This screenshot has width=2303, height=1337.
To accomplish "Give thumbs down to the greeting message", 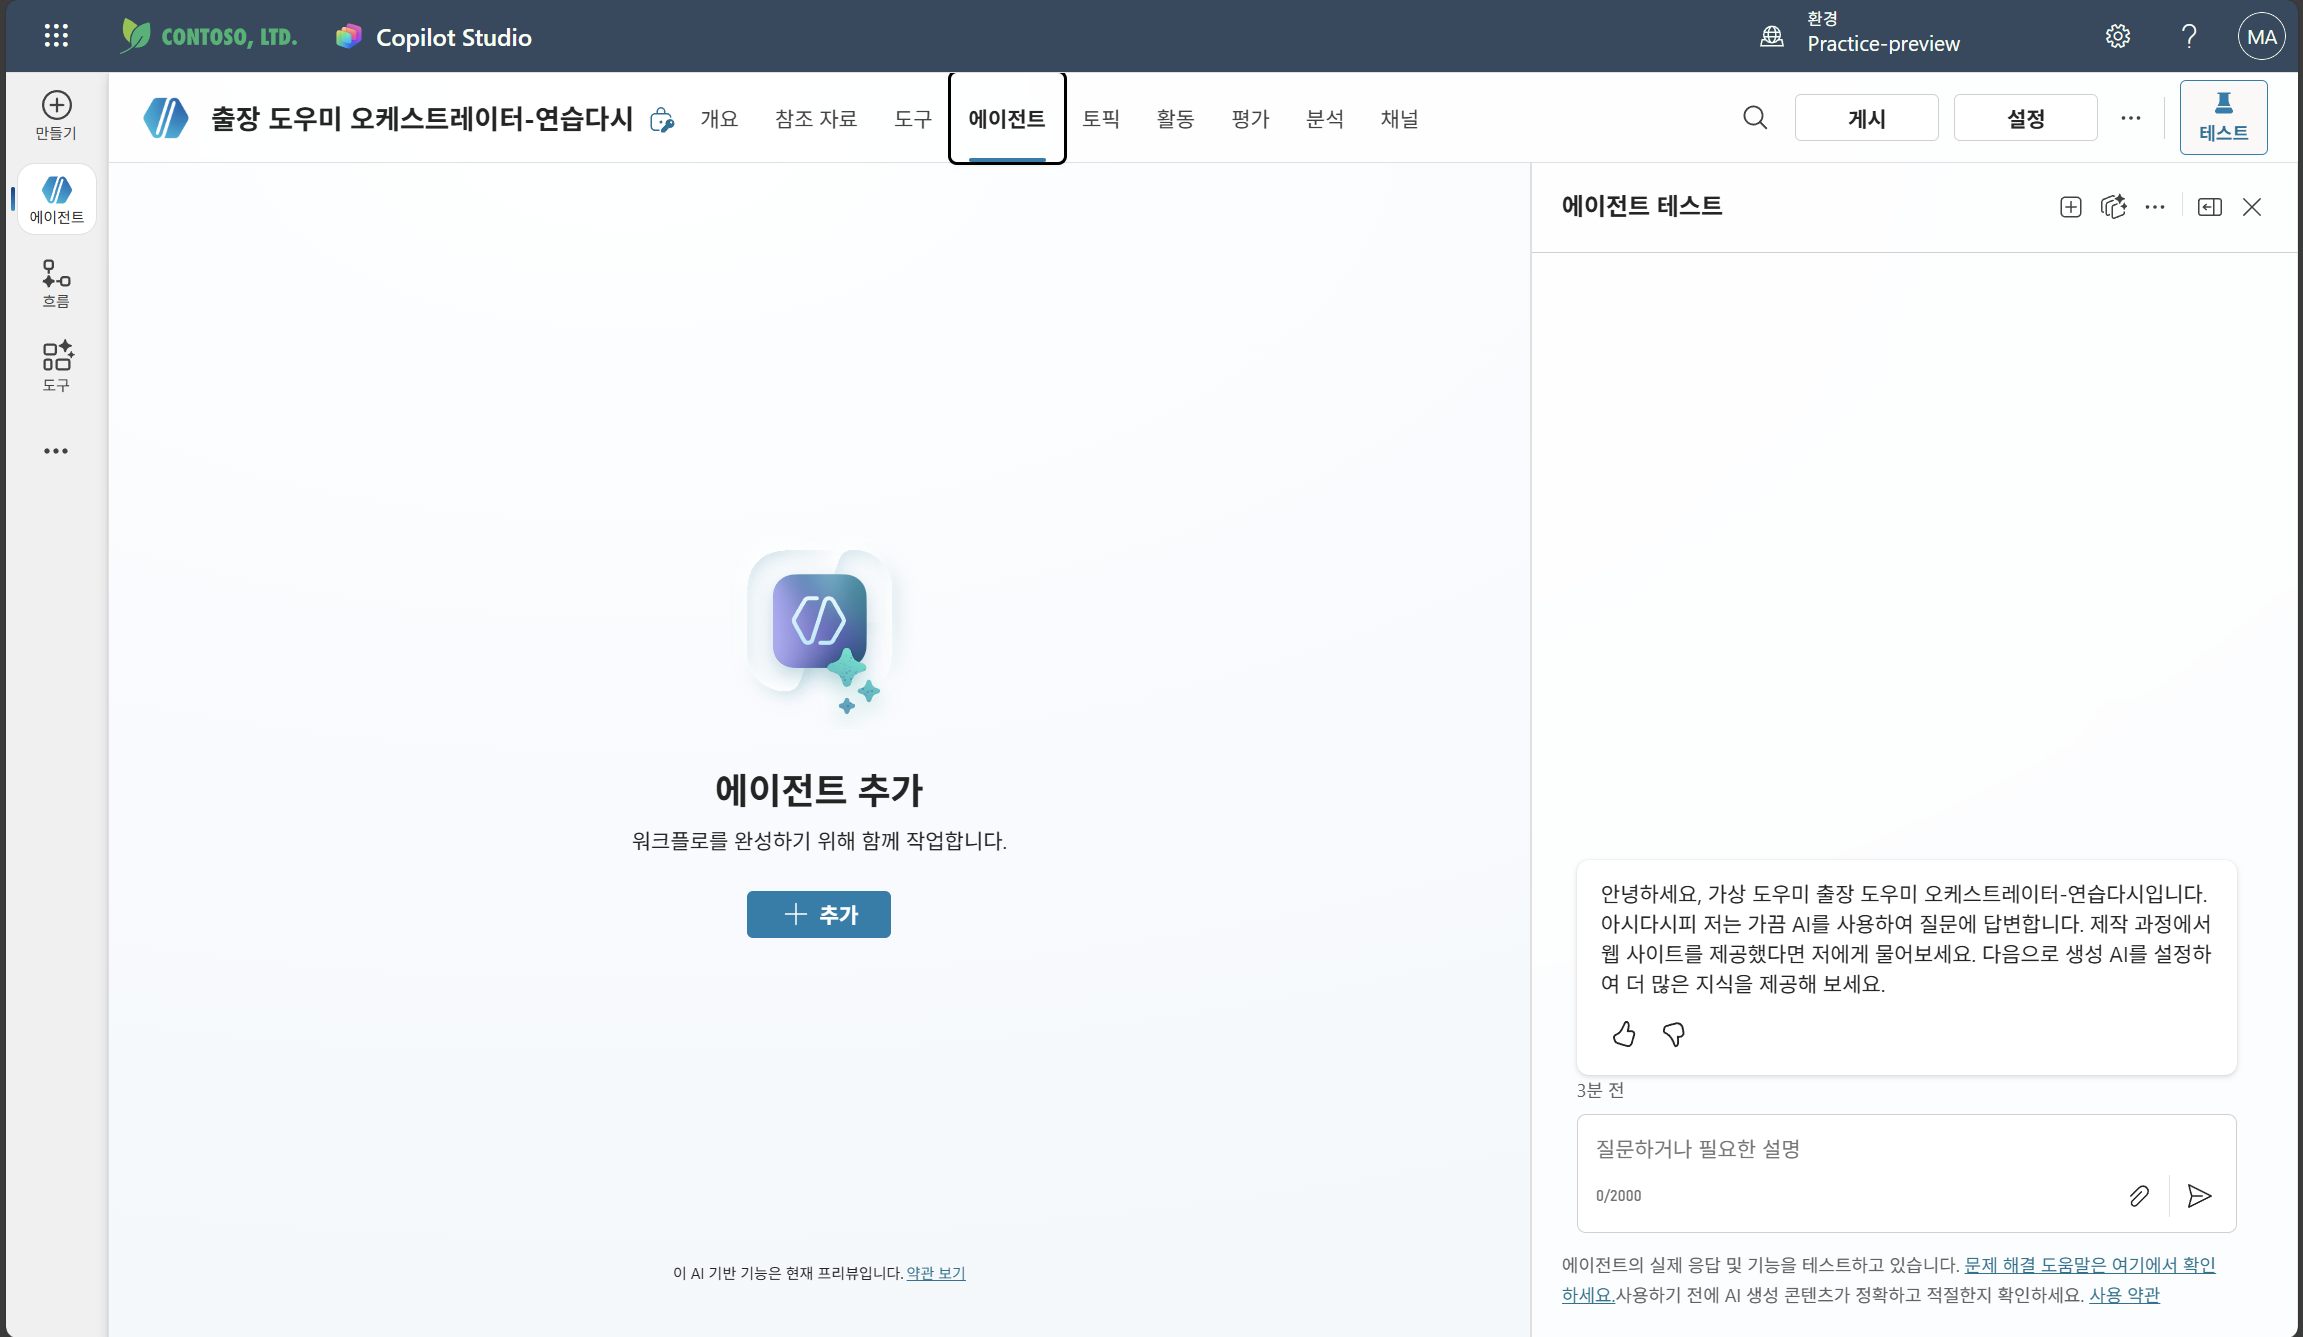I will pyautogui.click(x=1673, y=1034).
